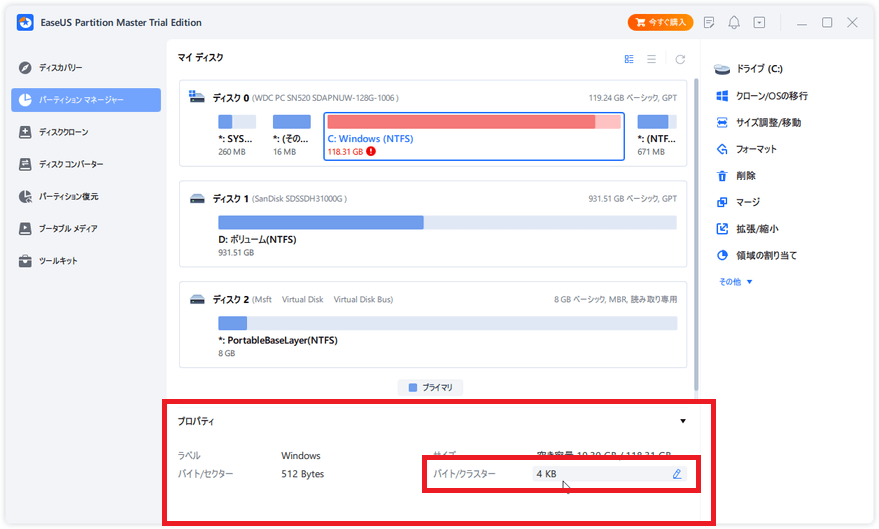Select the C: Windows (NTFS) partition block
This screenshot has height=529, width=879.
(474, 135)
